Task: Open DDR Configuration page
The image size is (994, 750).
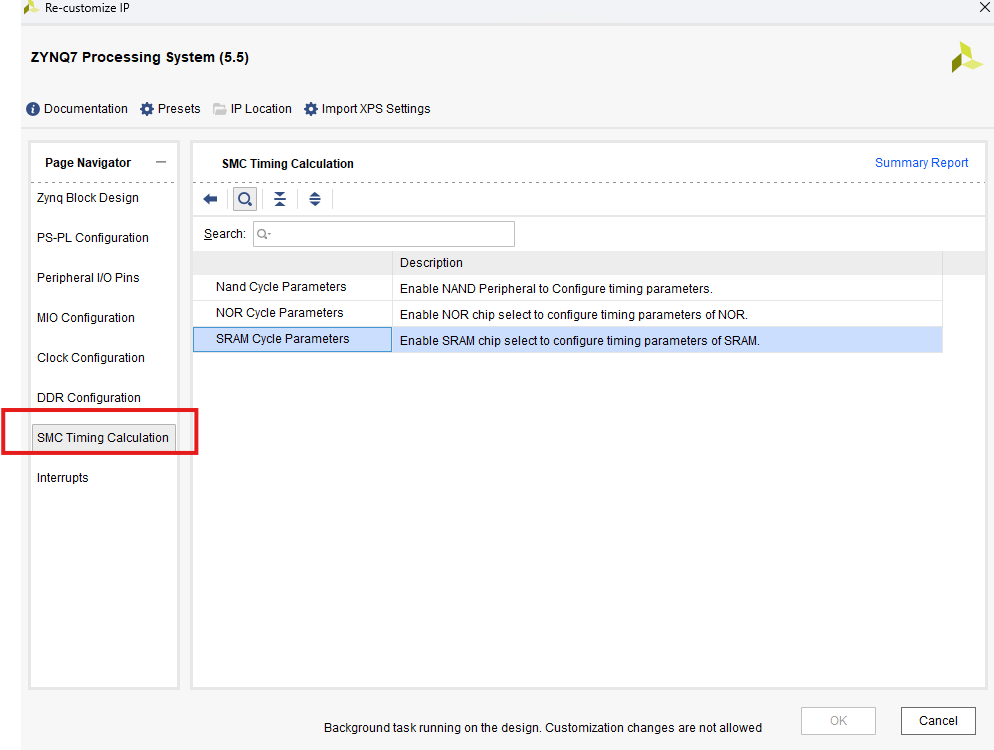Action: [89, 398]
